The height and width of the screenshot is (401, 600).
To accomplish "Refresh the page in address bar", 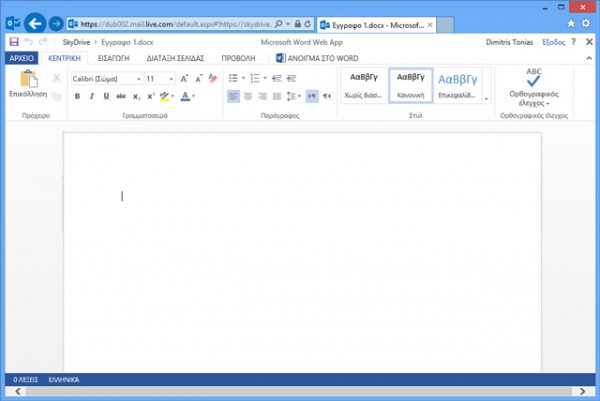I will pos(308,24).
